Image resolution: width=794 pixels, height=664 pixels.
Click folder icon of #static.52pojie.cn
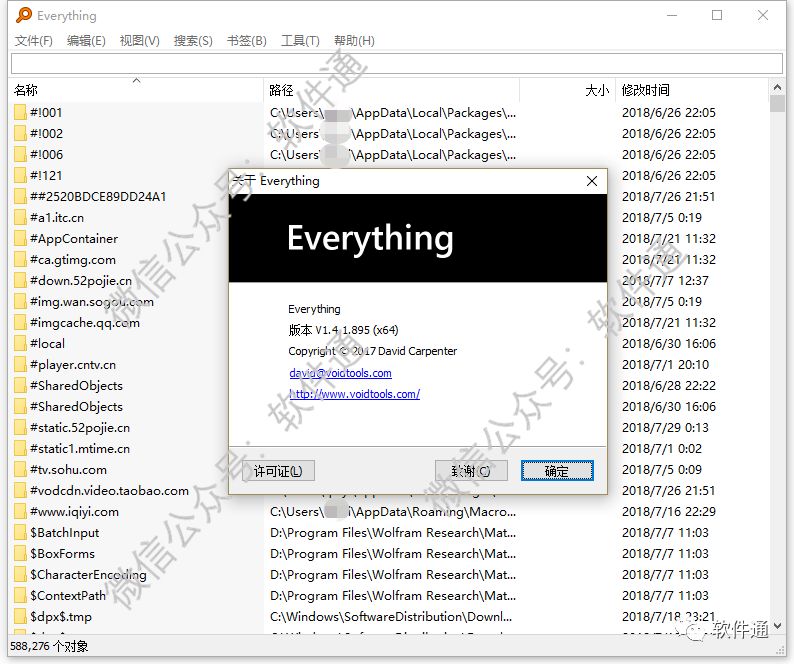tap(20, 428)
